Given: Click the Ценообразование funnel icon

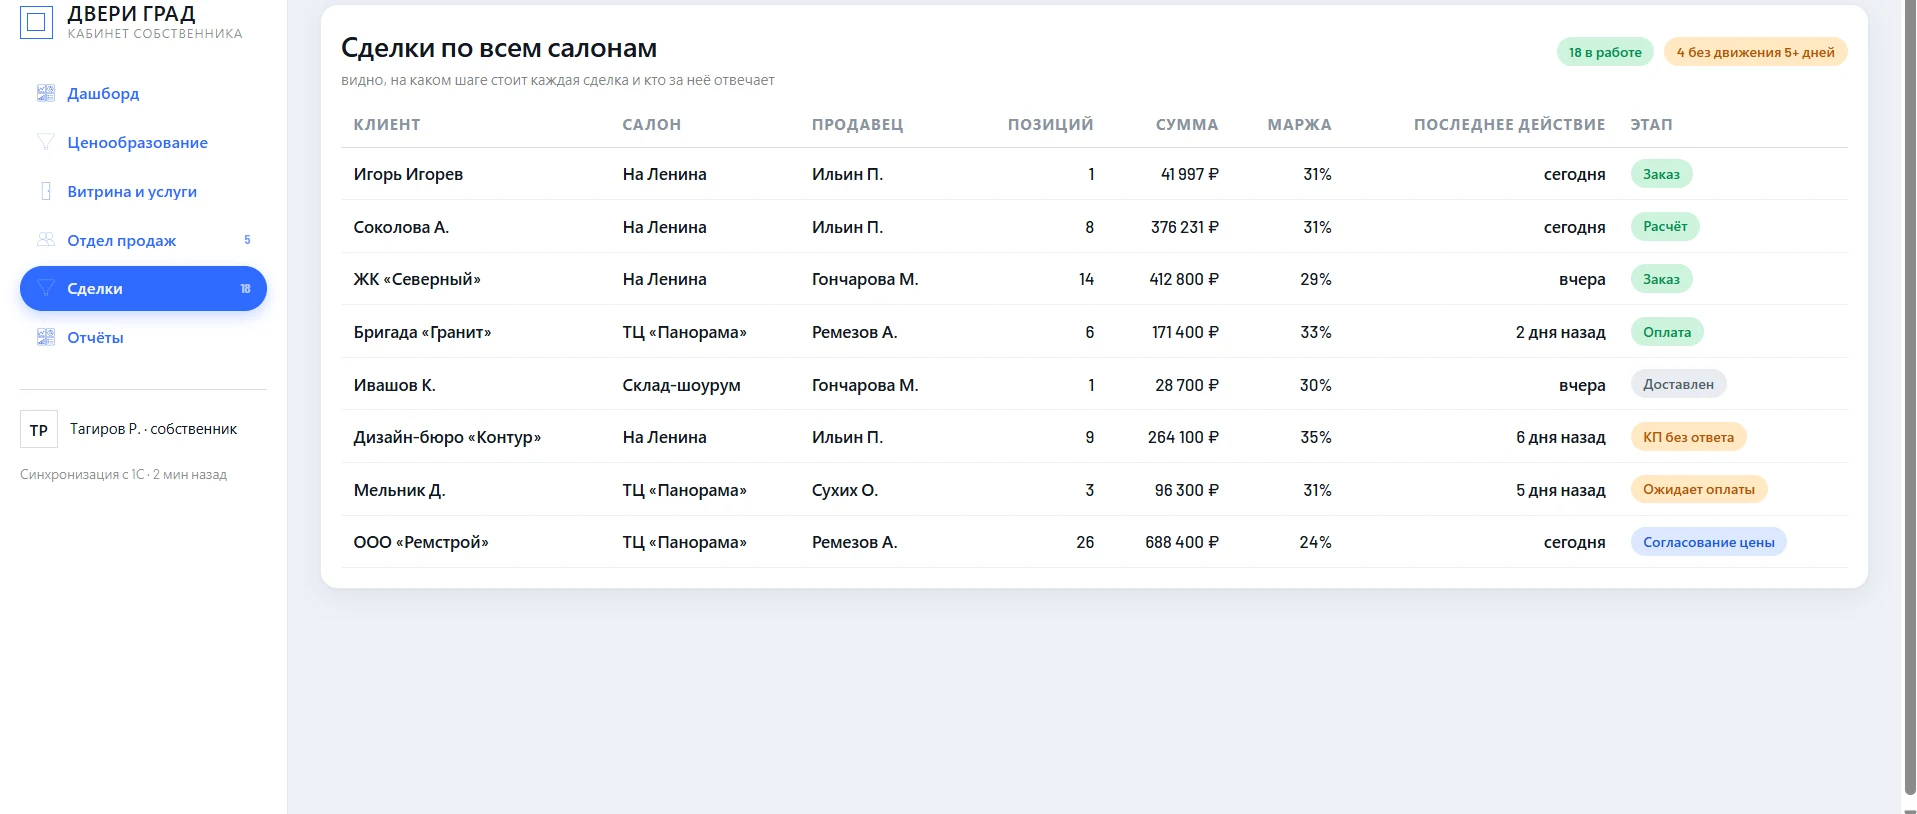Looking at the screenshot, I should pyautogui.click(x=46, y=142).
